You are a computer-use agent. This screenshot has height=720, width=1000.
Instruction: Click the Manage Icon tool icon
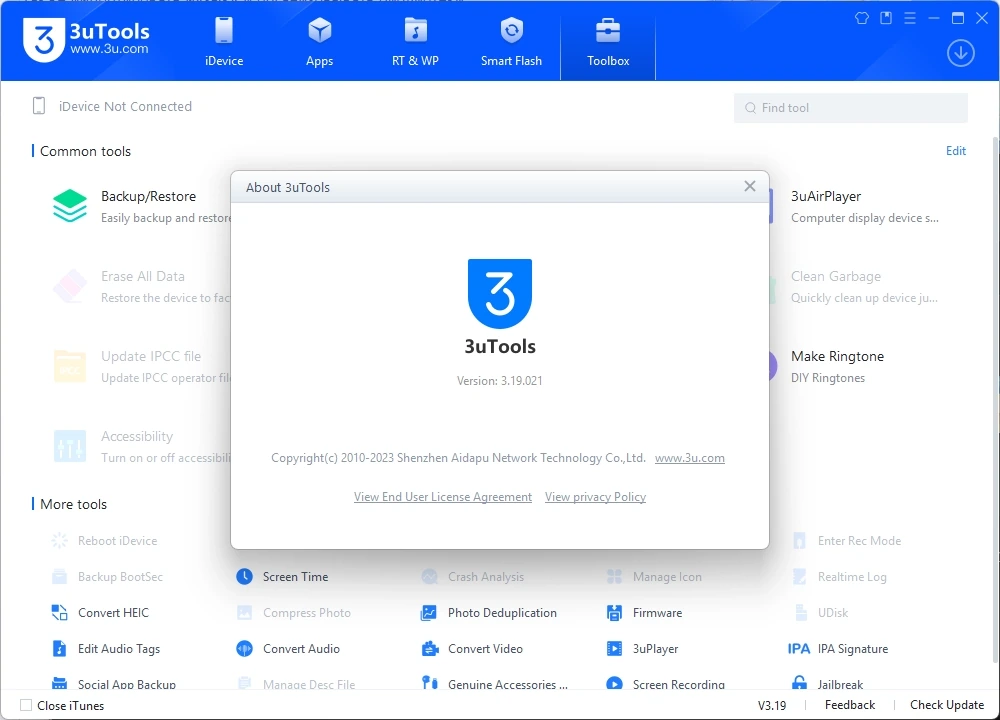click(x=614, y=577)
